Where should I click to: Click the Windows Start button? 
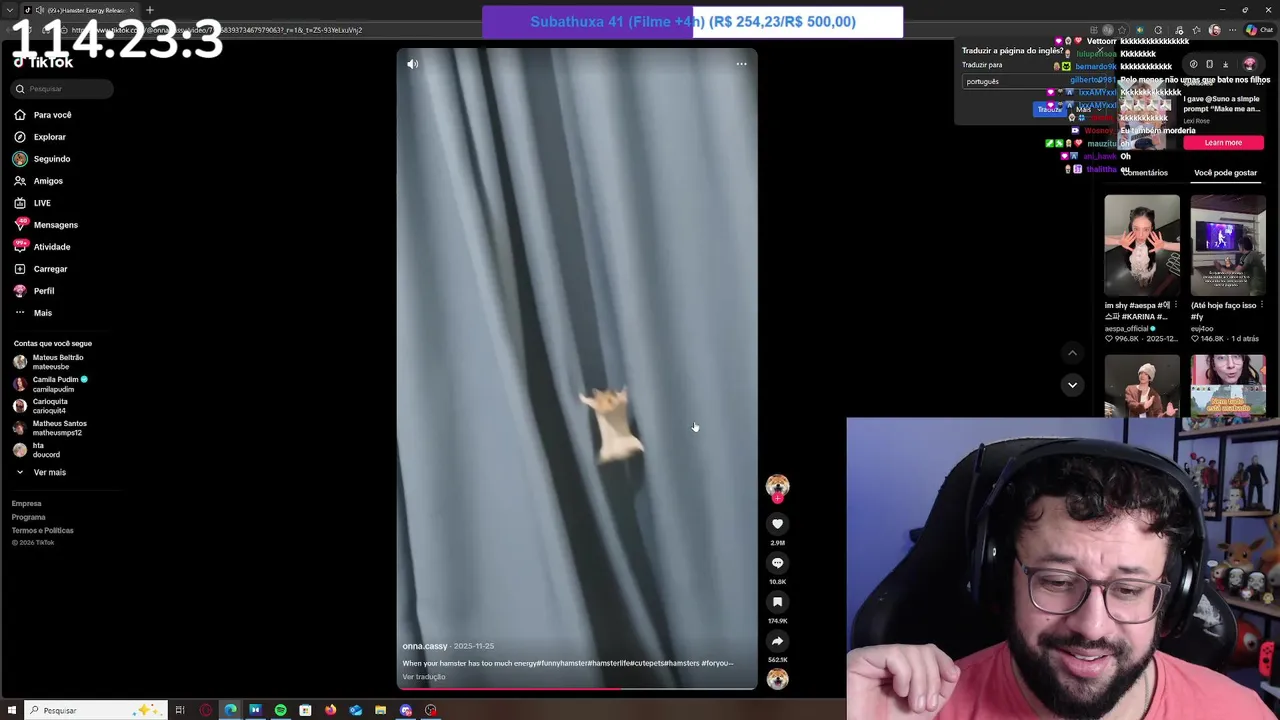click(x=12, y=710)
